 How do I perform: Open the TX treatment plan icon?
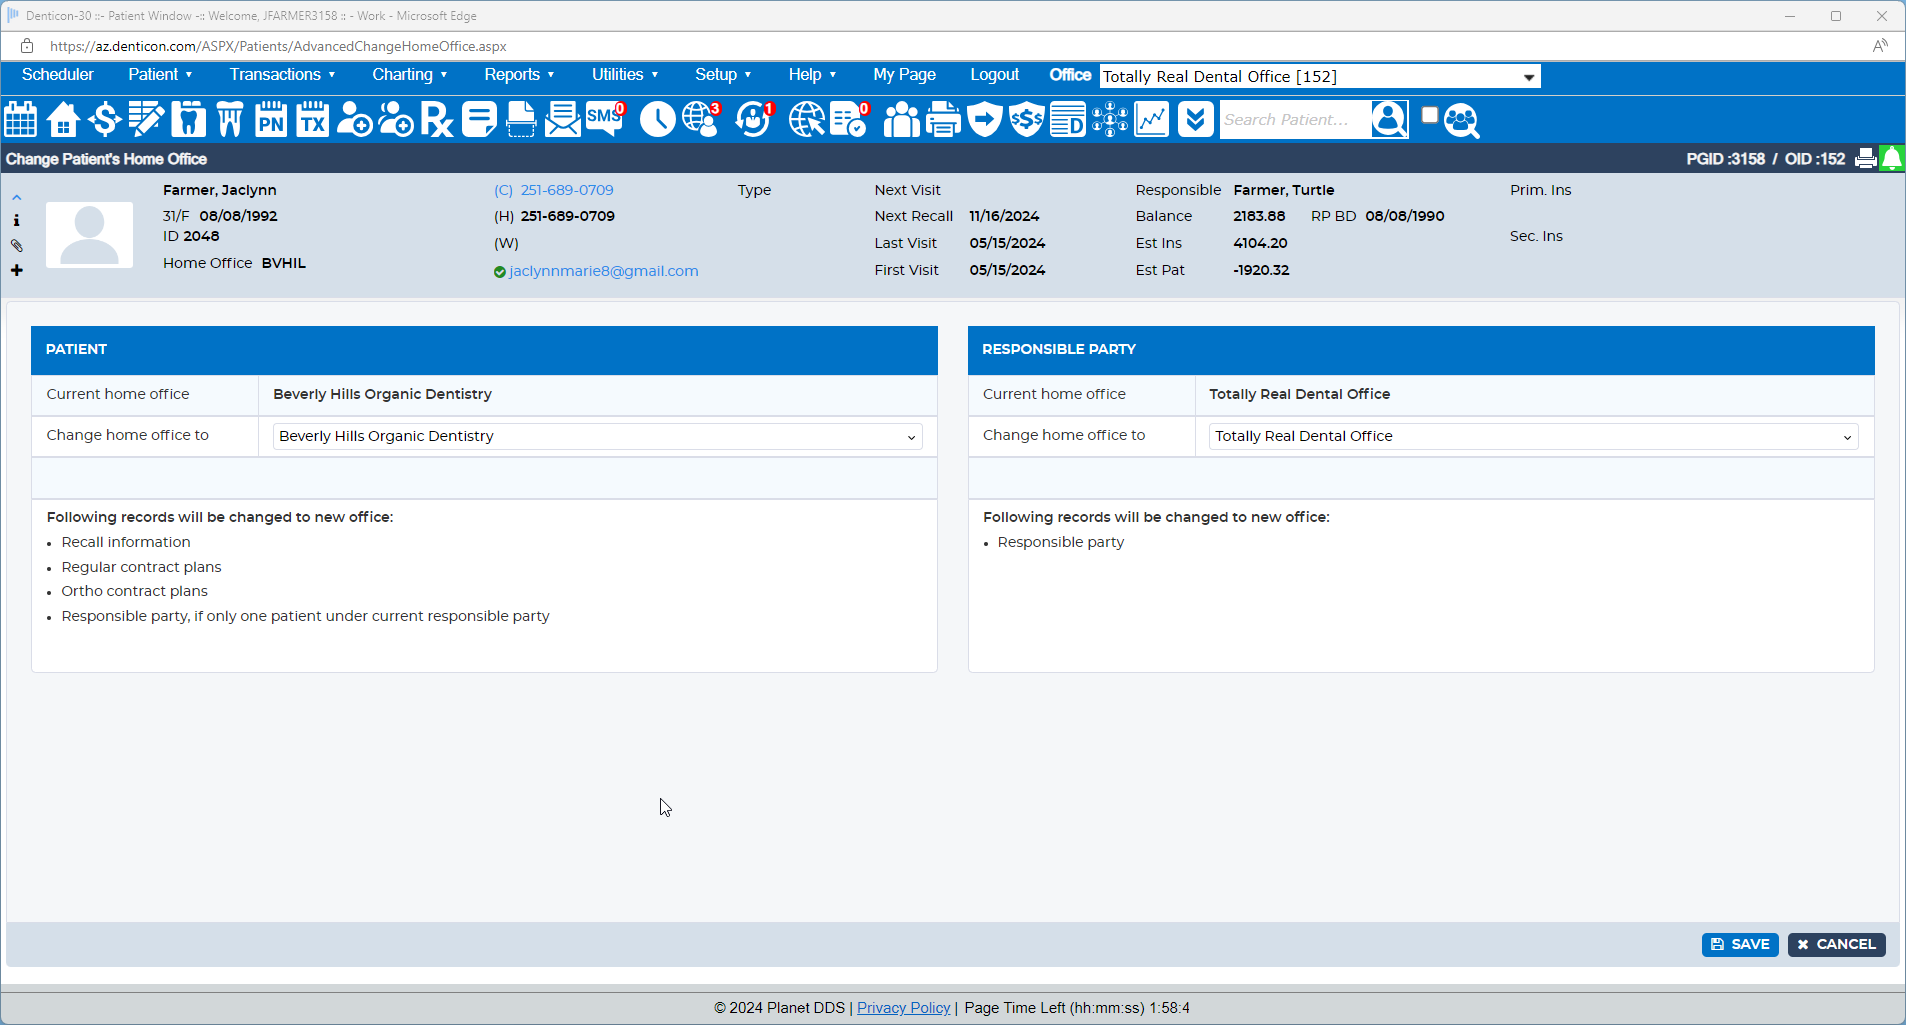(x=312, y=119)
